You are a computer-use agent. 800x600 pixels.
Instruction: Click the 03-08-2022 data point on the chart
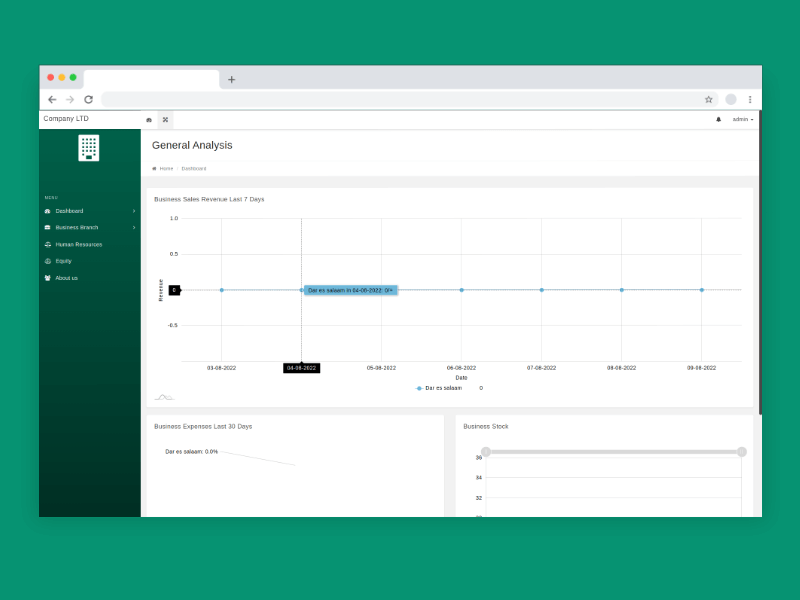point(221,290)
